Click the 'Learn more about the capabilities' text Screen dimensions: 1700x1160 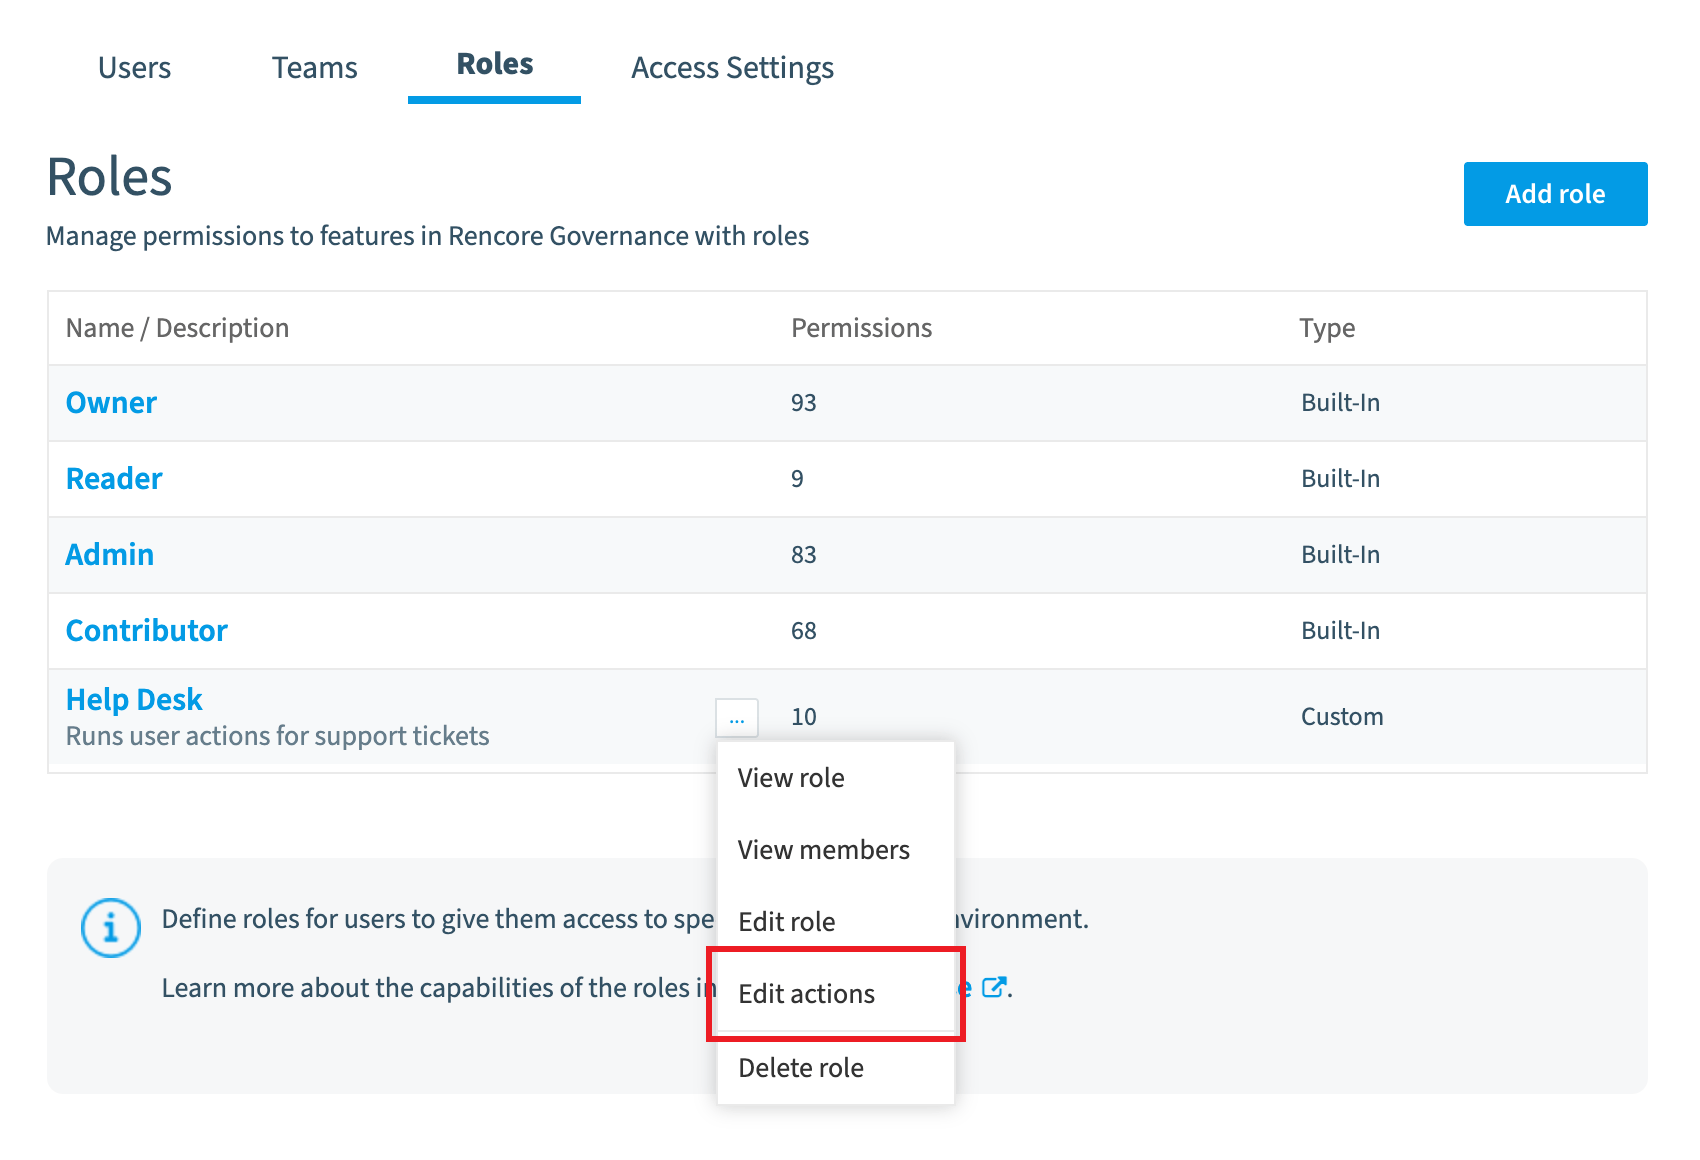click(440, 988)
